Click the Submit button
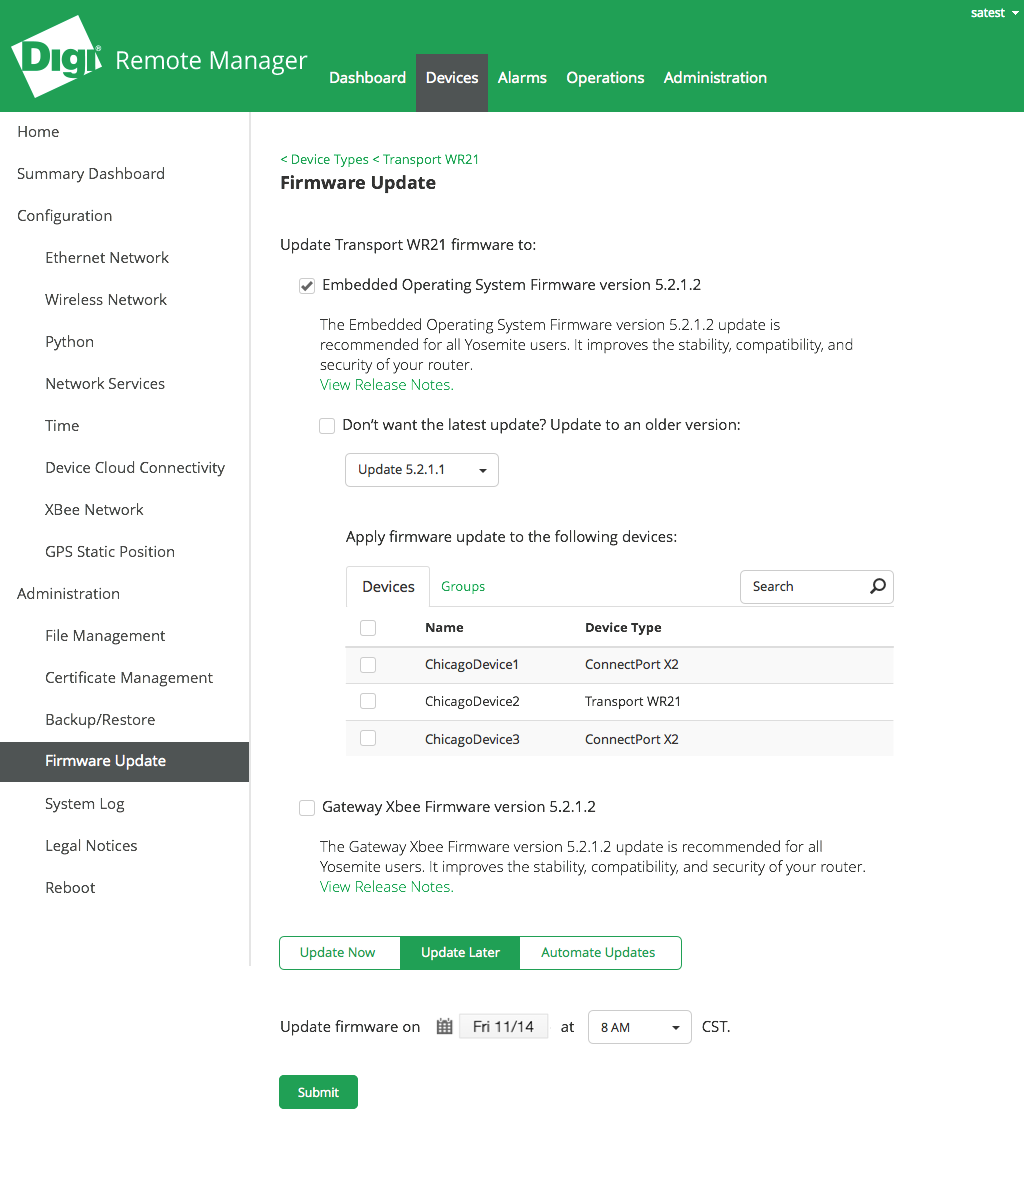 tap(318, 1092)
